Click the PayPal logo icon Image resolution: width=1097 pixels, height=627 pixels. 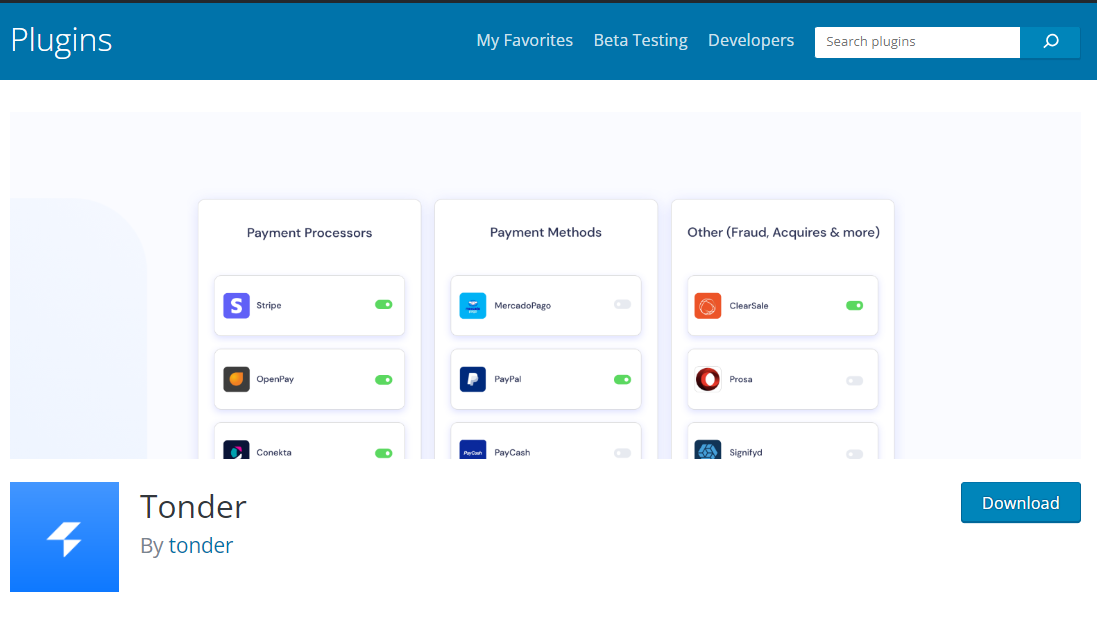(473, 379)
